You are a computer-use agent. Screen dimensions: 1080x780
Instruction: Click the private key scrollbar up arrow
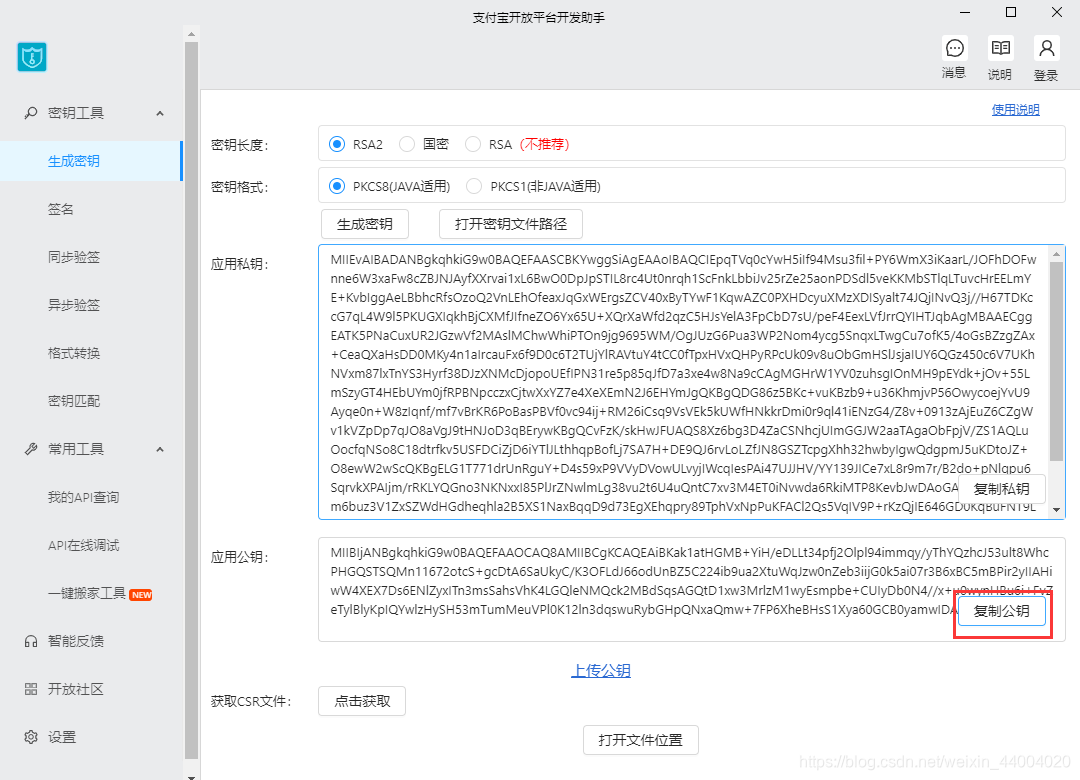(1057, 254)
